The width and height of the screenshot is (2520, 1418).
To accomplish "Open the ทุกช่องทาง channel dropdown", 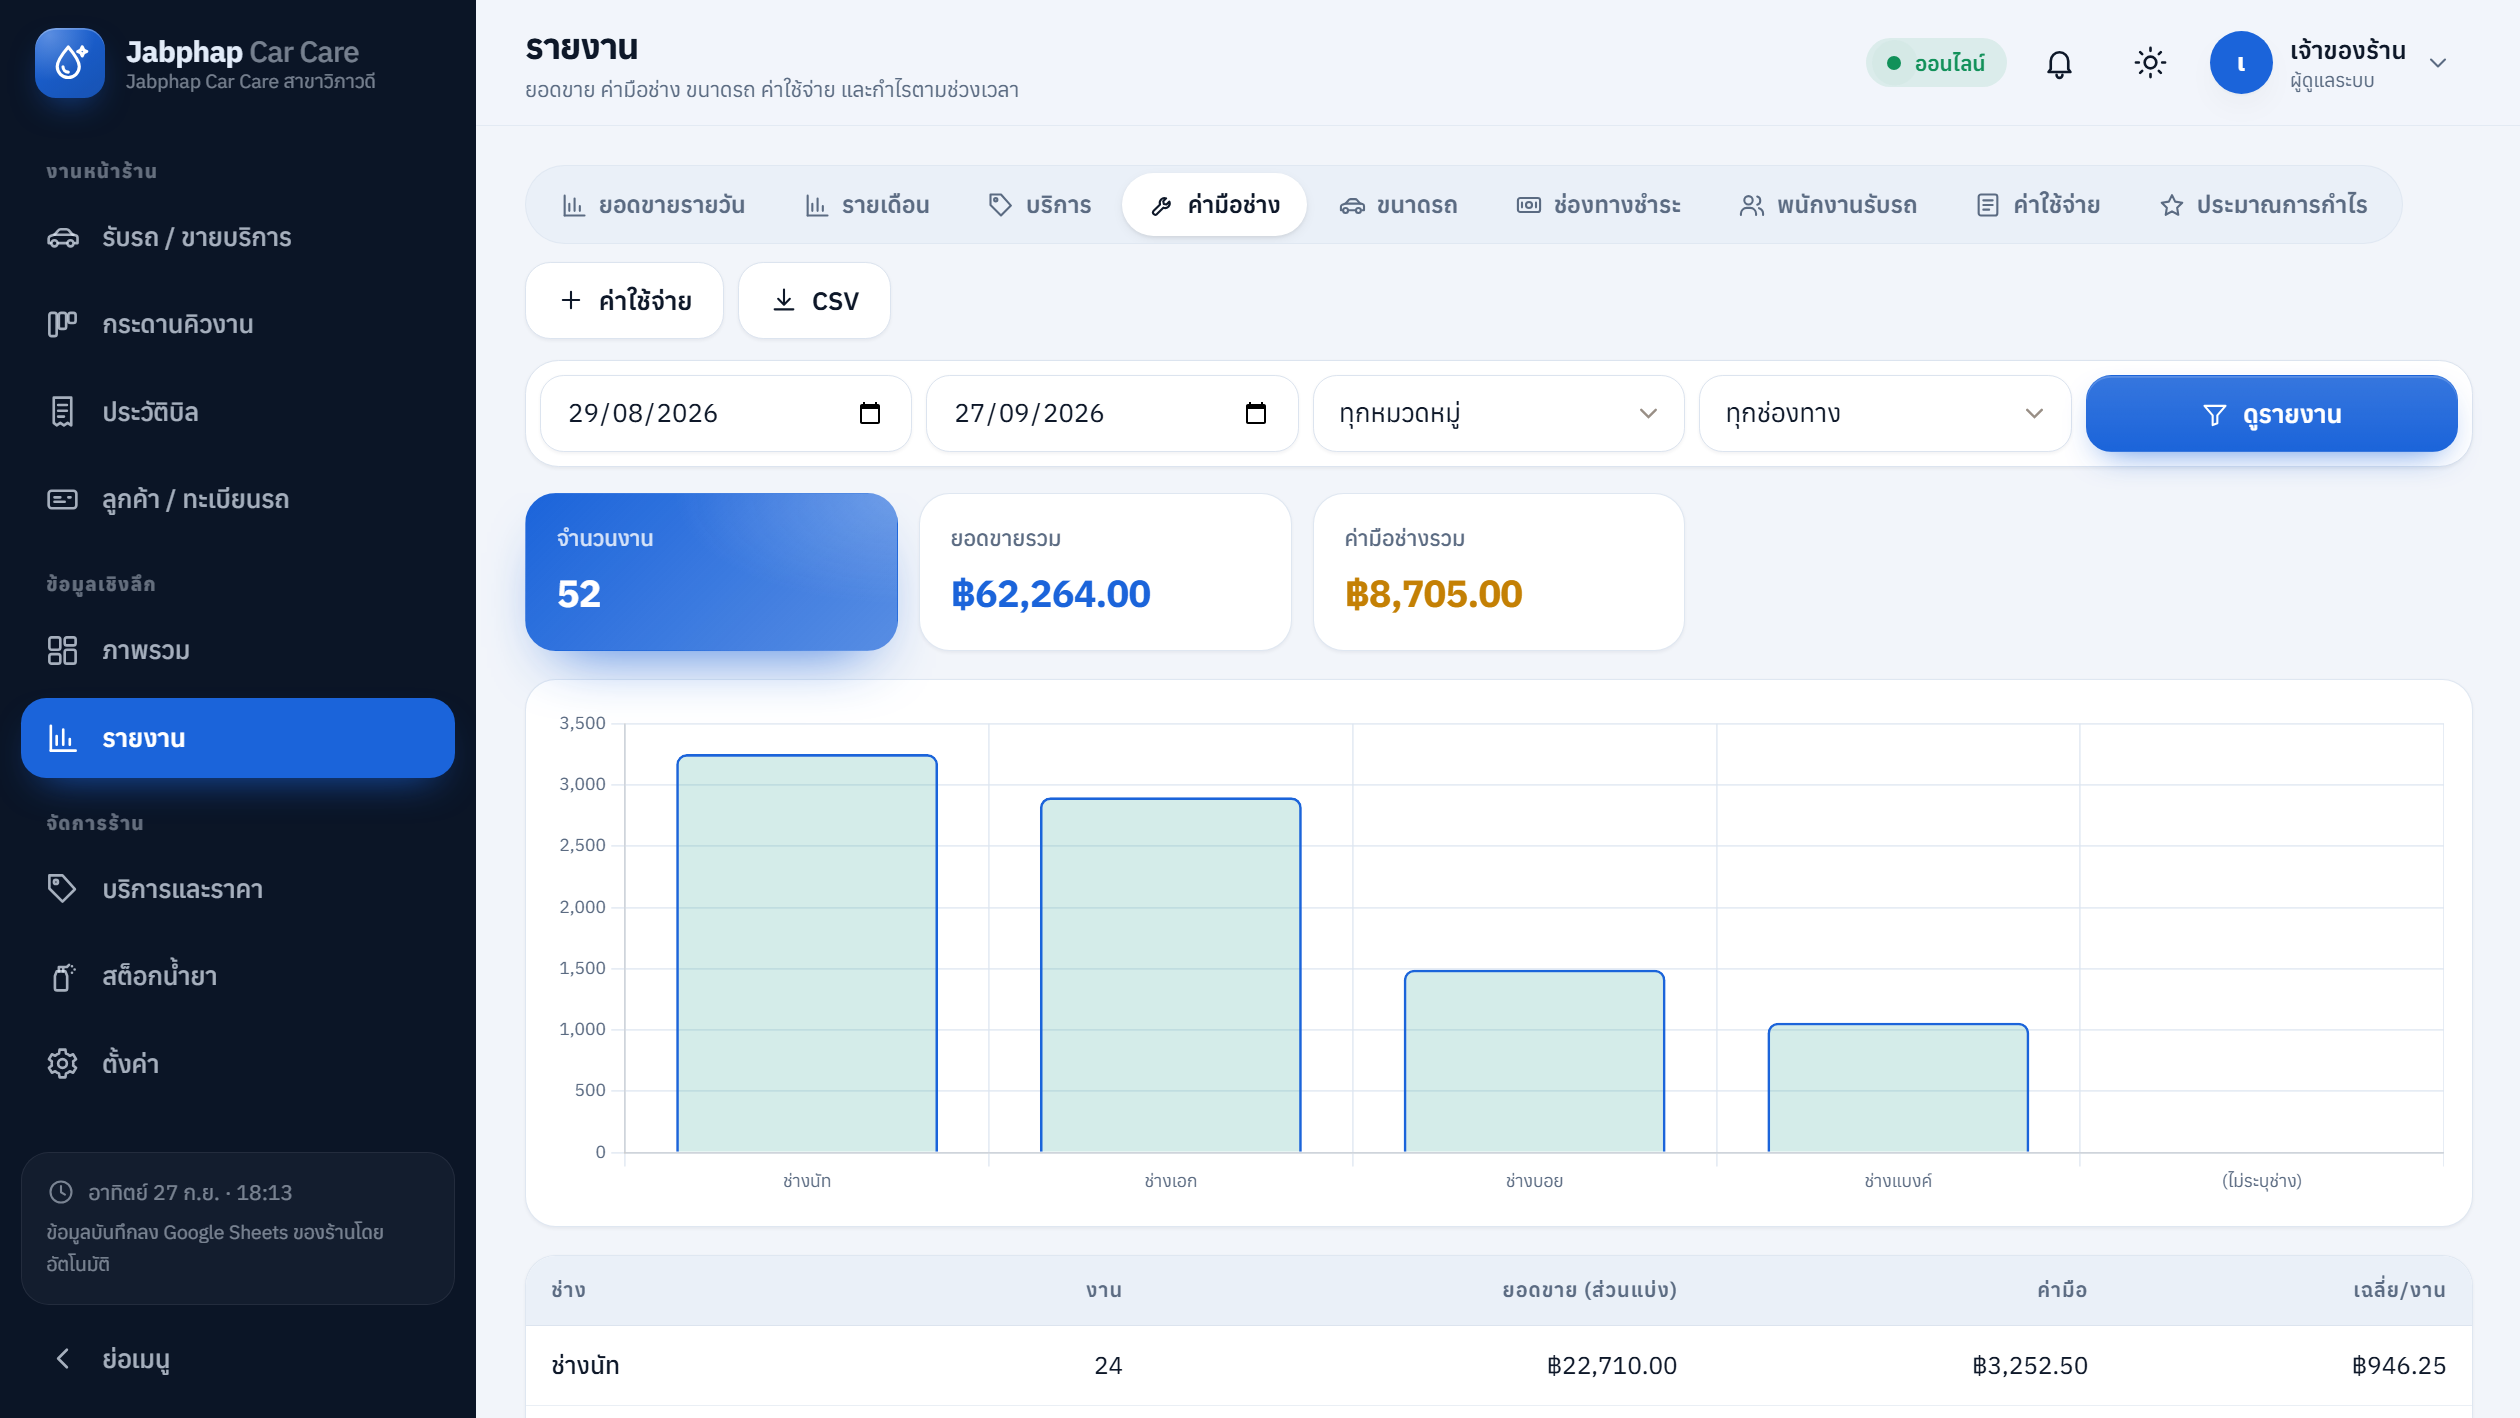I will coord(1884,413).
